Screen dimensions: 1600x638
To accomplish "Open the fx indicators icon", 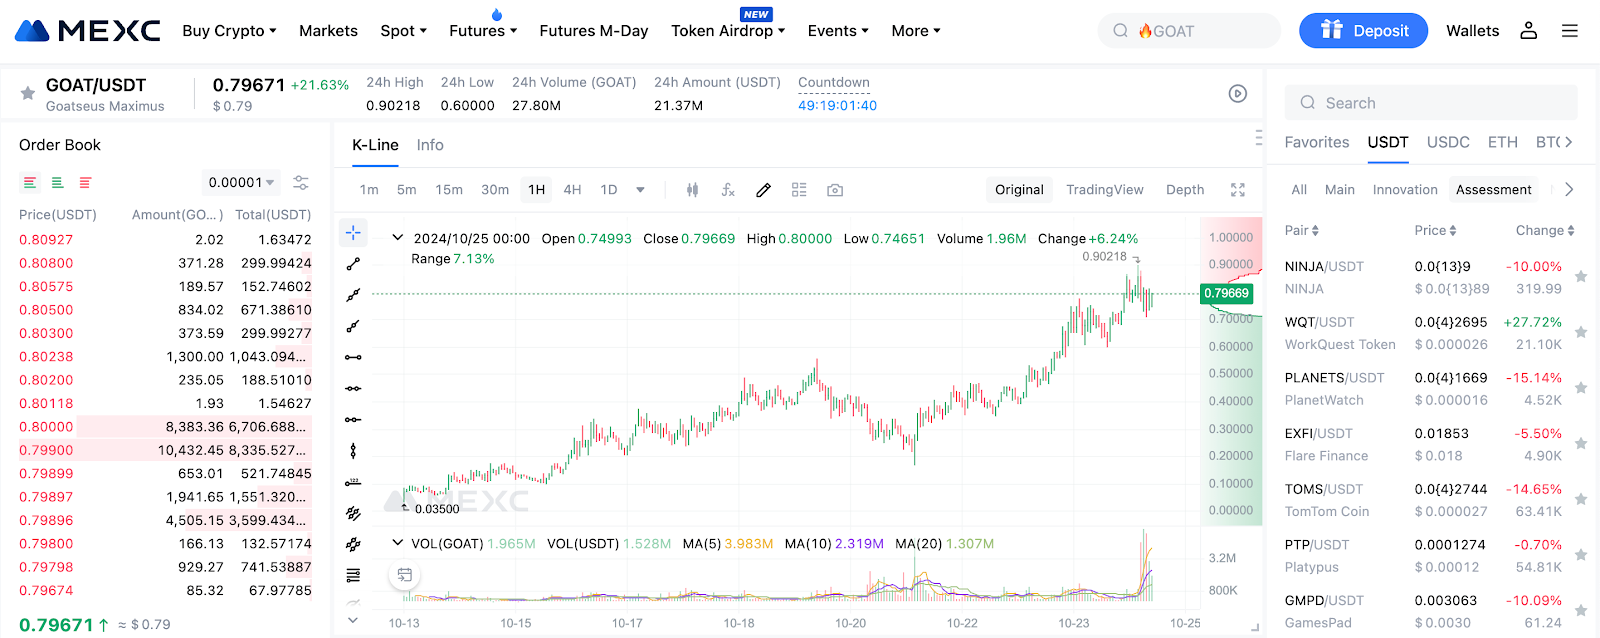I will pos(728,190).
